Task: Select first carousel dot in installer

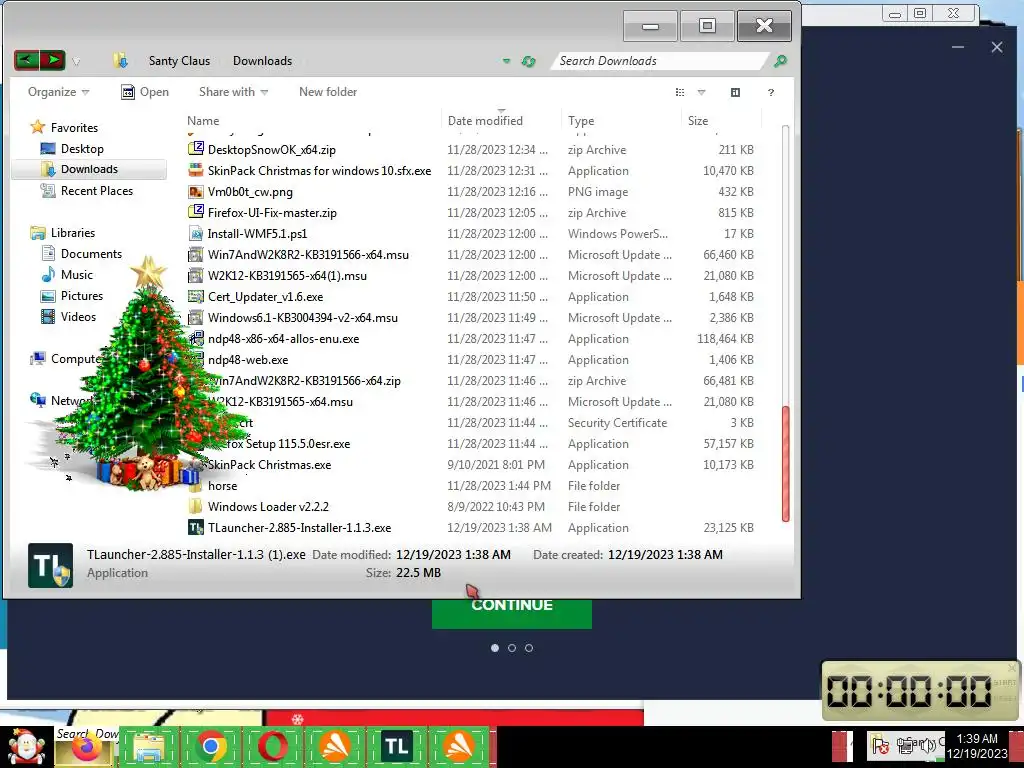Action: [x=495, y=648]
